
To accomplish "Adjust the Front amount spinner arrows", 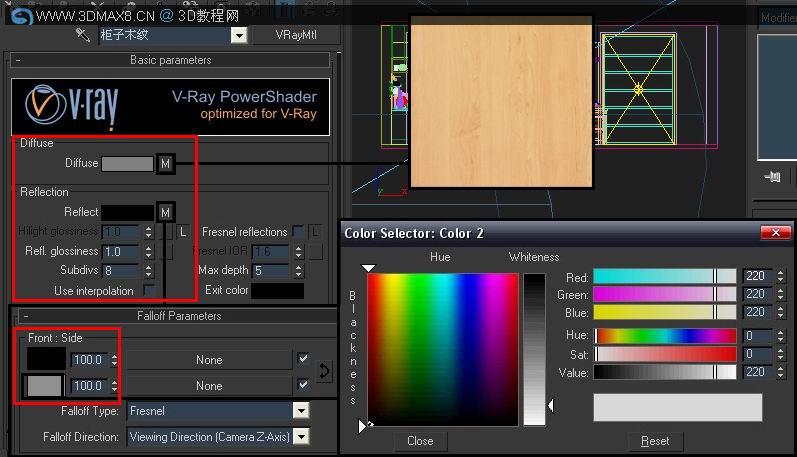I will pyautogui.click(x=114, y=360).
